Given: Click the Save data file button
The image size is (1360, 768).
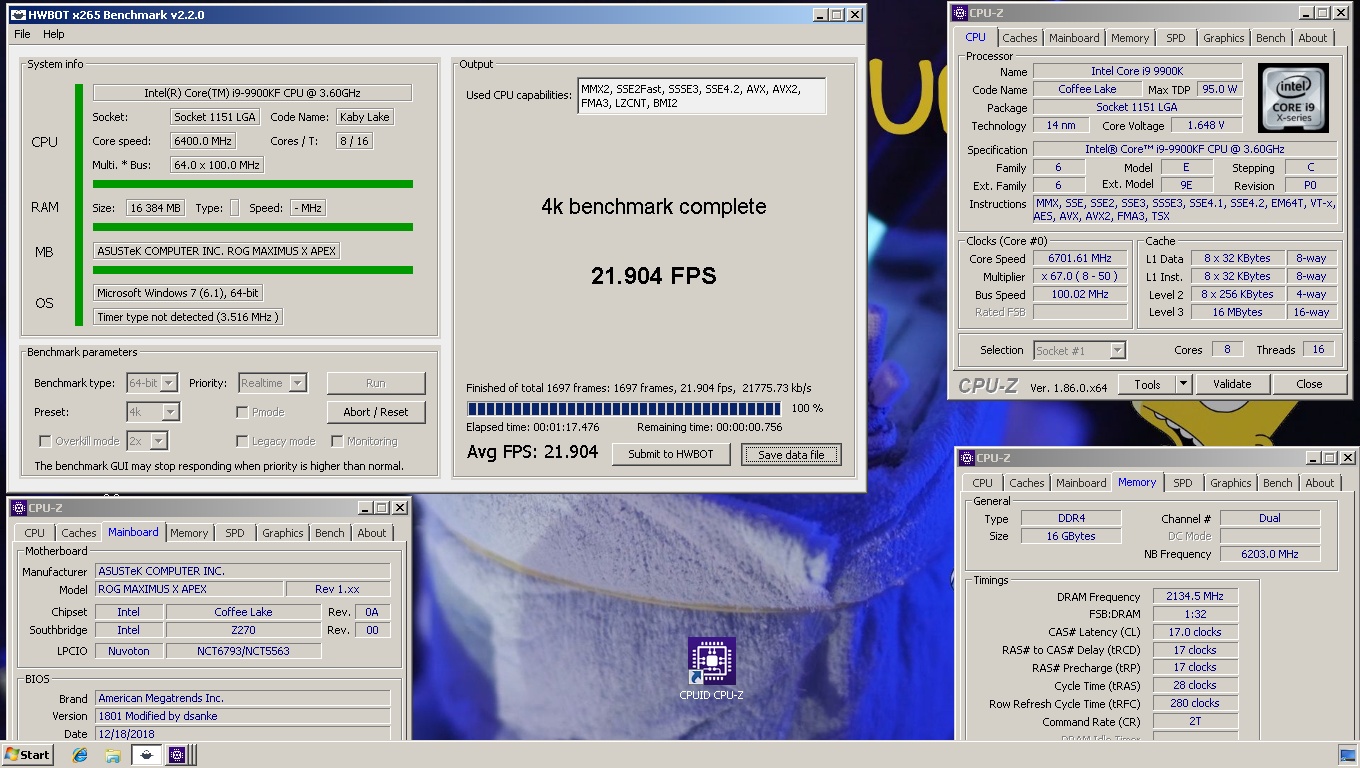Looking at the screenshot, I should click(791, 454).
